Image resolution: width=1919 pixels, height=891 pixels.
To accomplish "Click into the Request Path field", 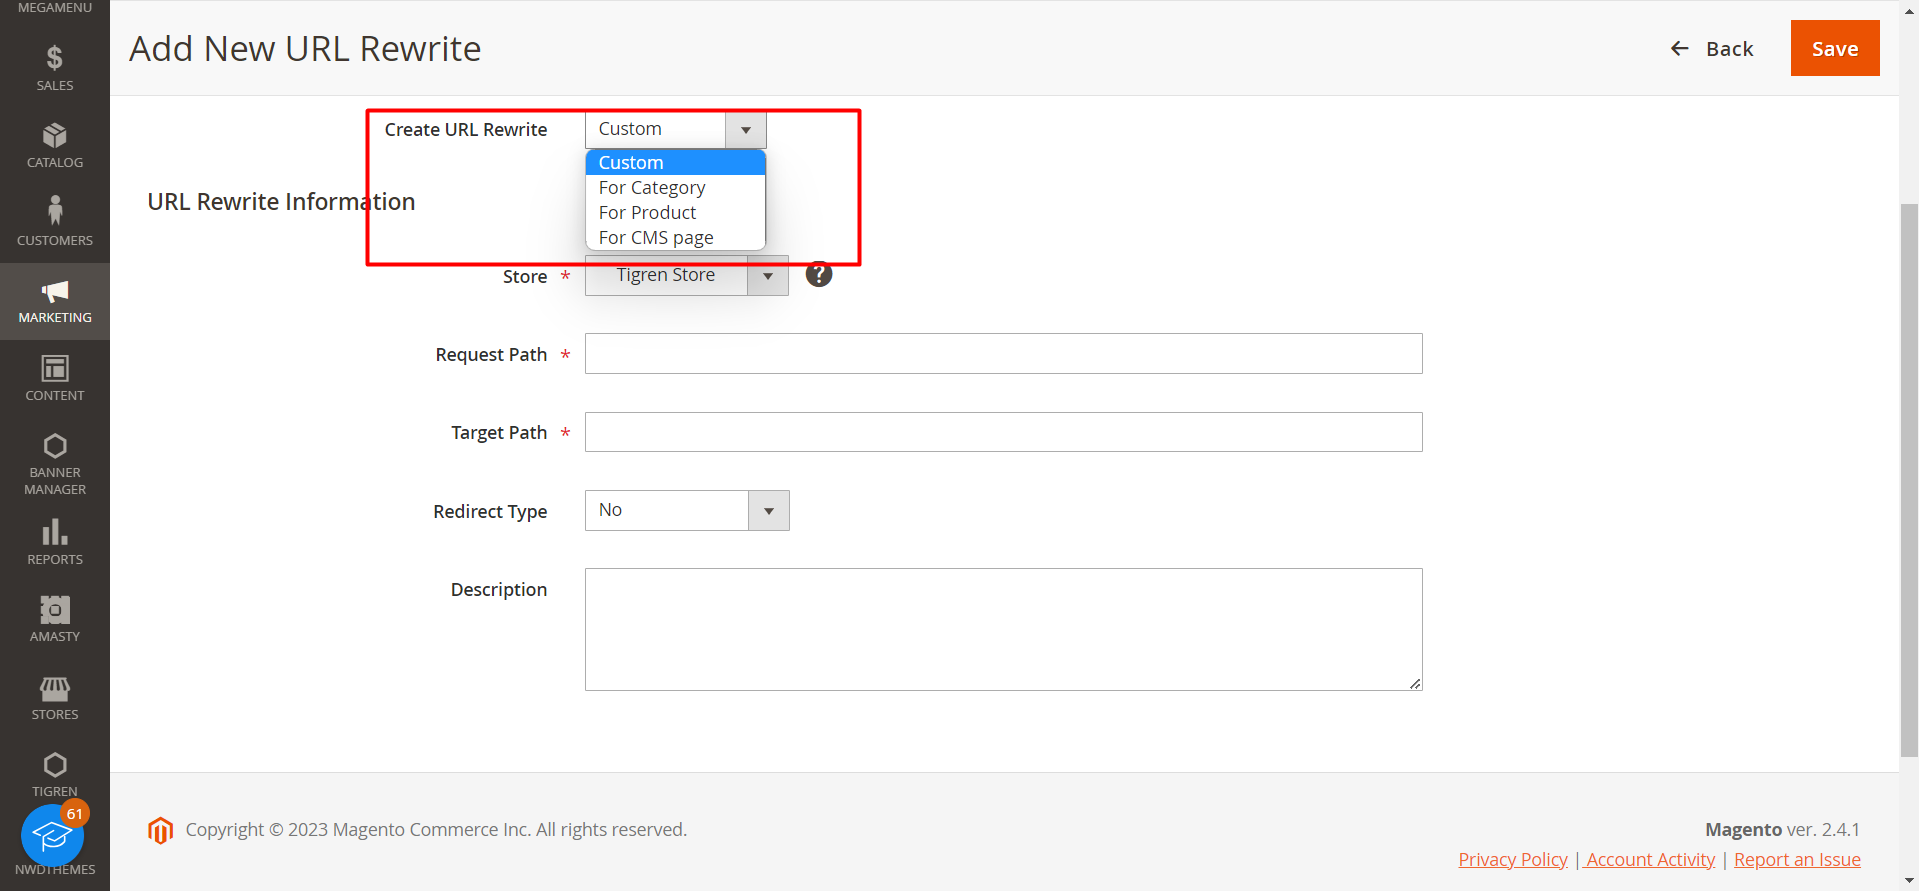I will [1003, 354].
